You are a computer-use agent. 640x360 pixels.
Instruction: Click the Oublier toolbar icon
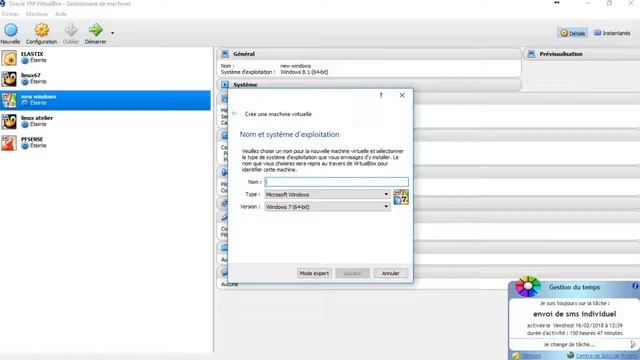[71, 30]
